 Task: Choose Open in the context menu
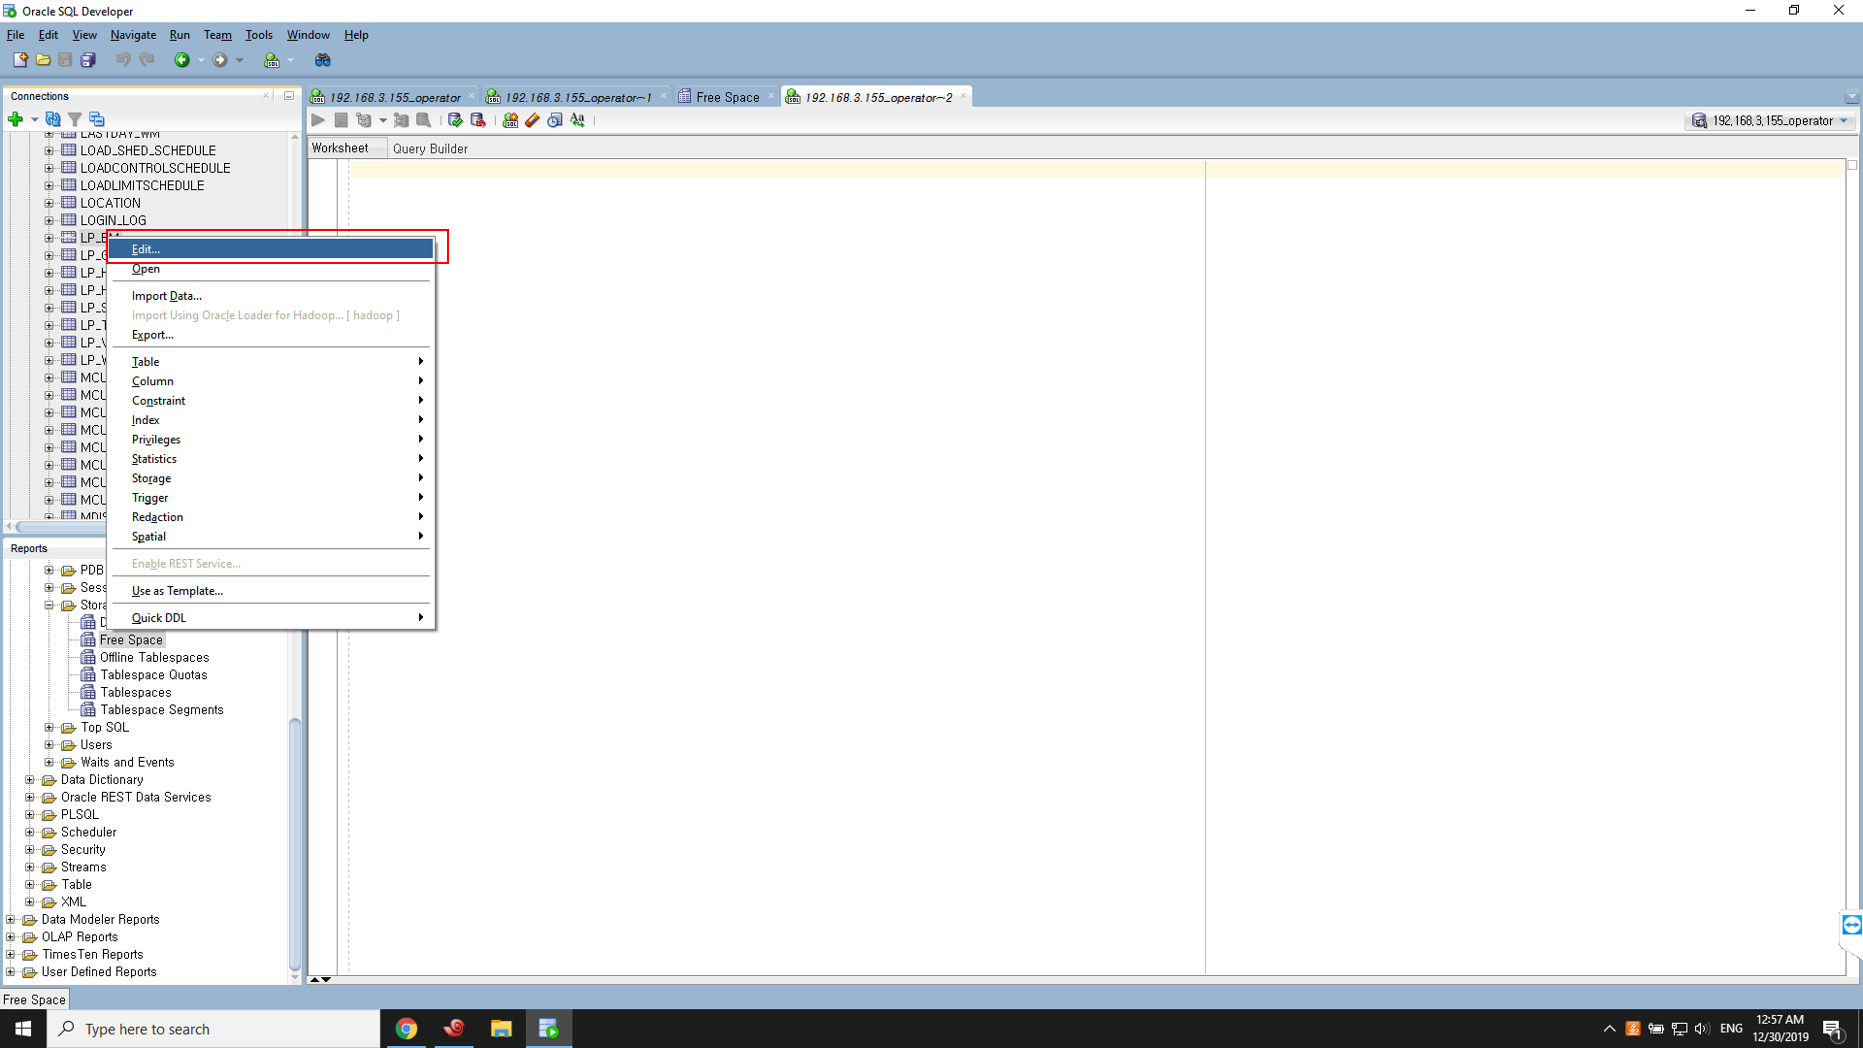[271, 269]
